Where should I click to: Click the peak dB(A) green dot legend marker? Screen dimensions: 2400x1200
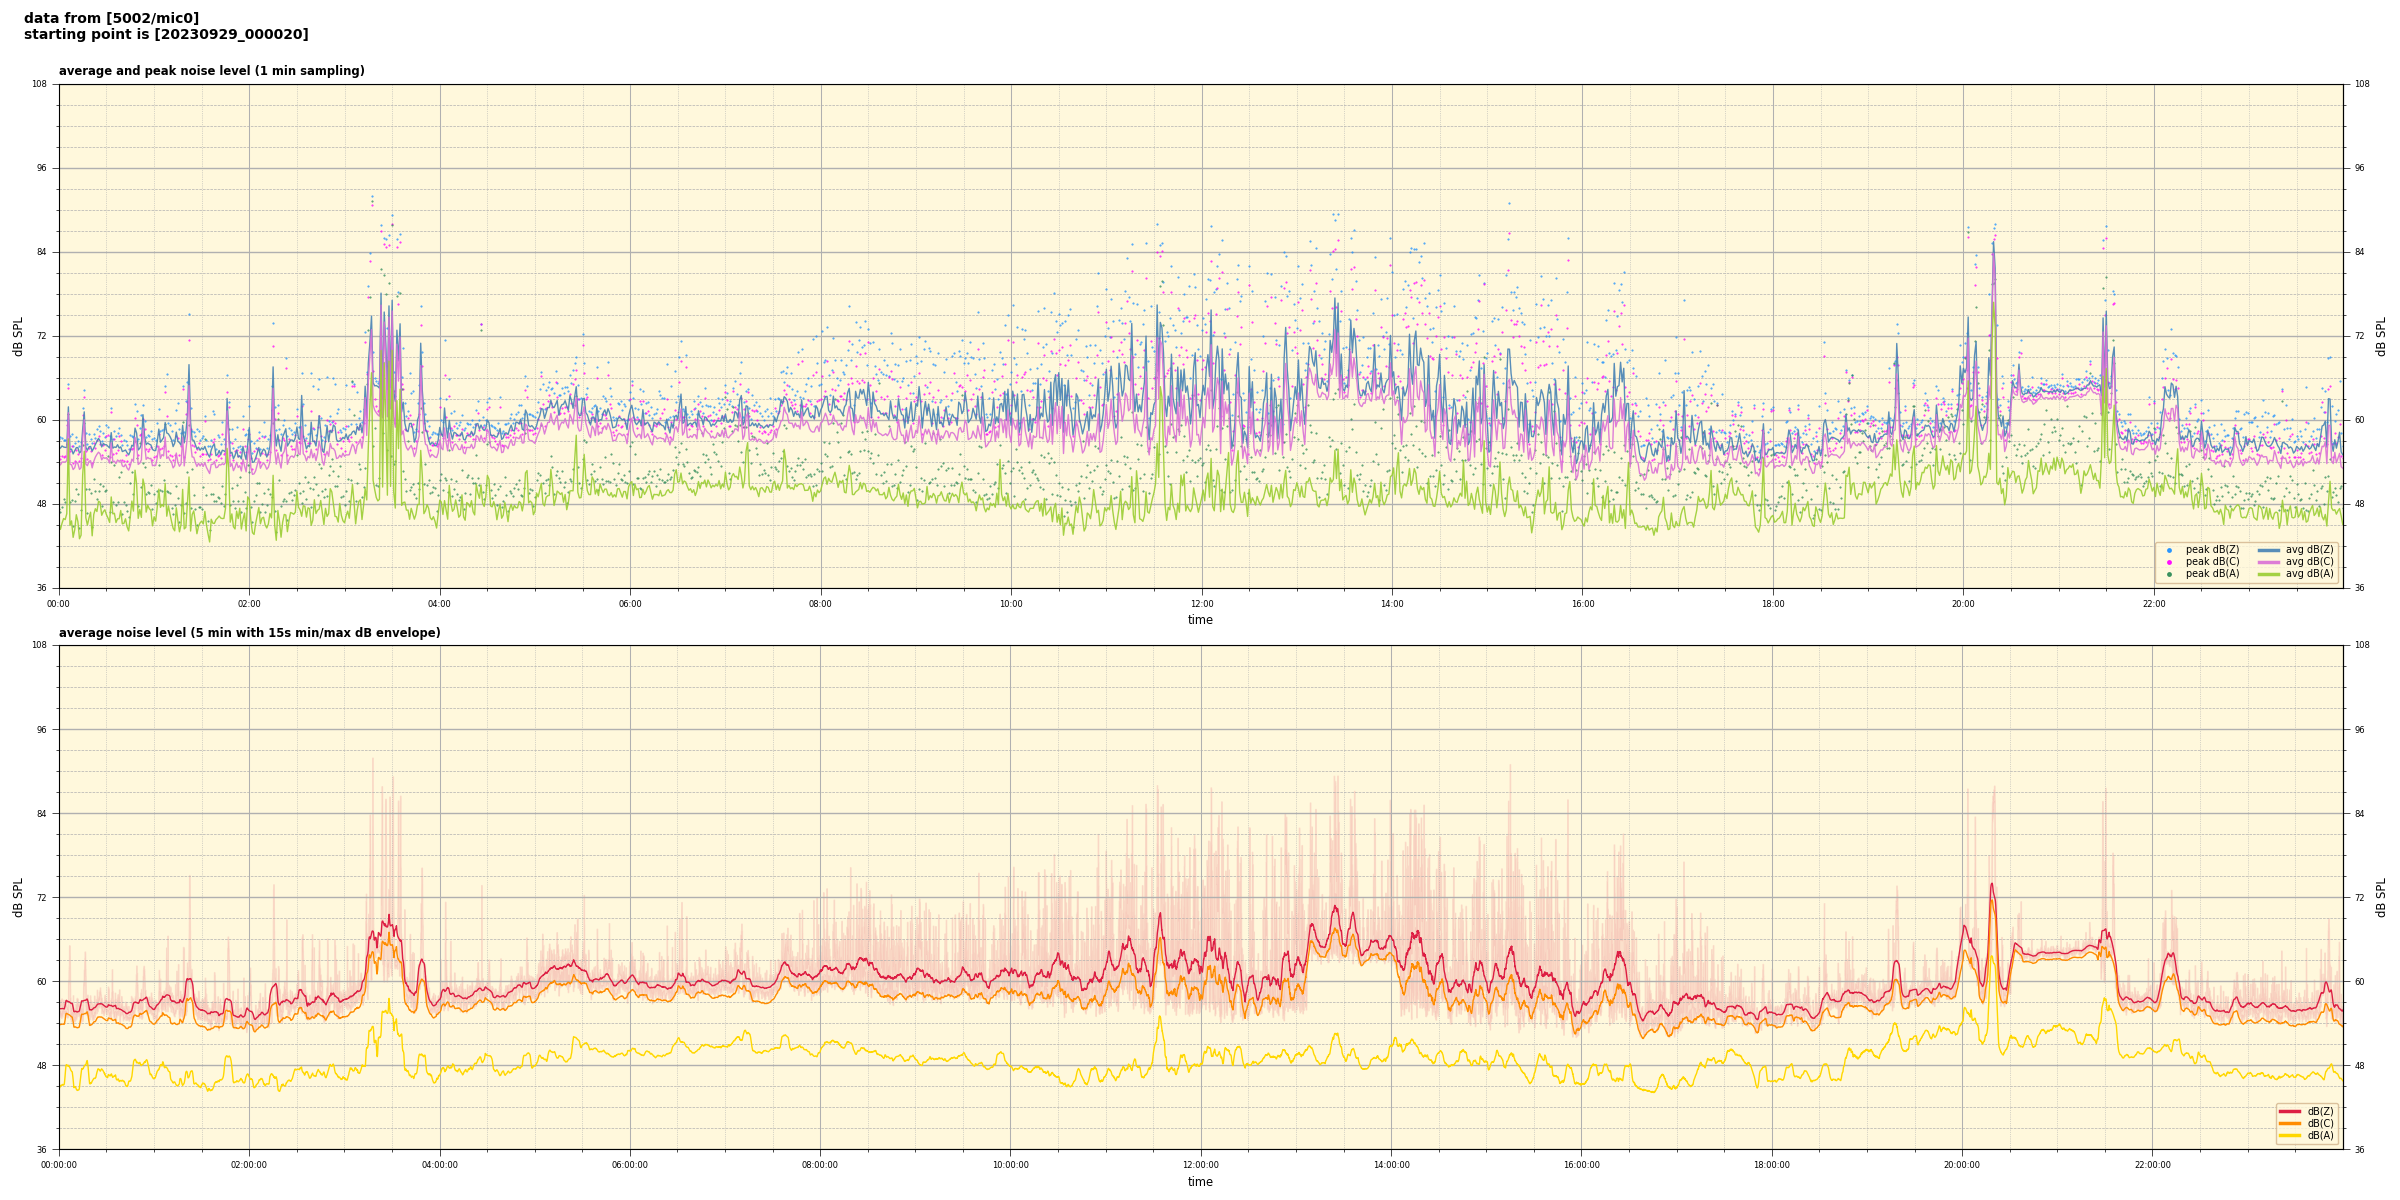point(2169,574)
